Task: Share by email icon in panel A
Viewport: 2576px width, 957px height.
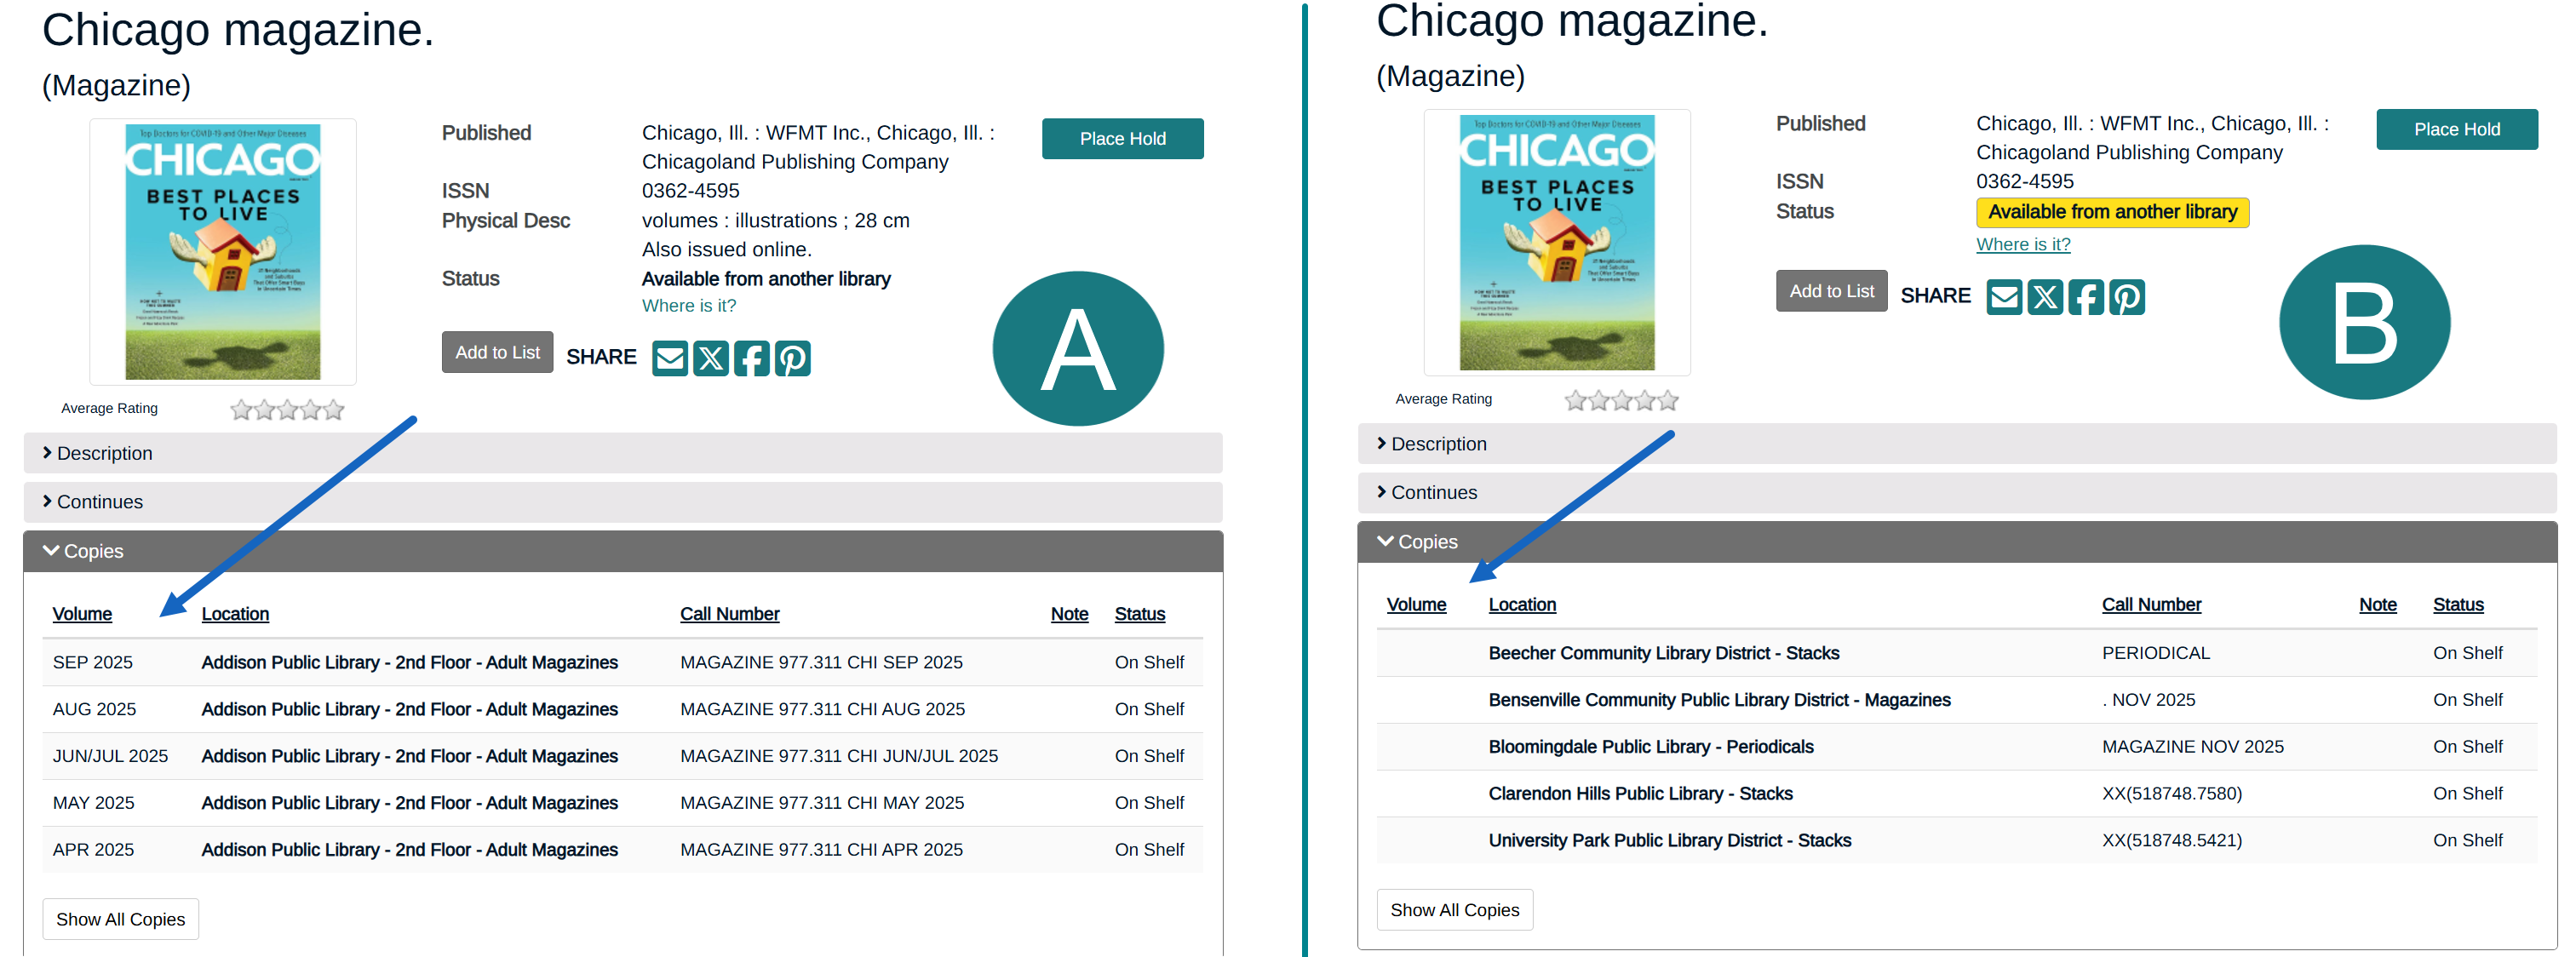Action: point(669,358)
